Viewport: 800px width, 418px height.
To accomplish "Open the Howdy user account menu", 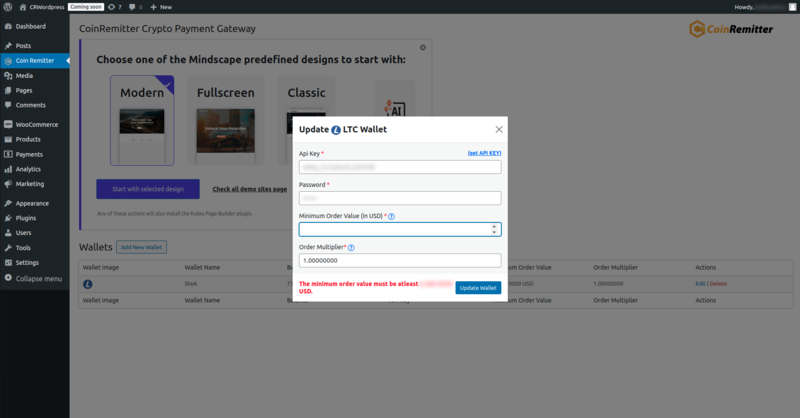I will (x=765, y=7).
